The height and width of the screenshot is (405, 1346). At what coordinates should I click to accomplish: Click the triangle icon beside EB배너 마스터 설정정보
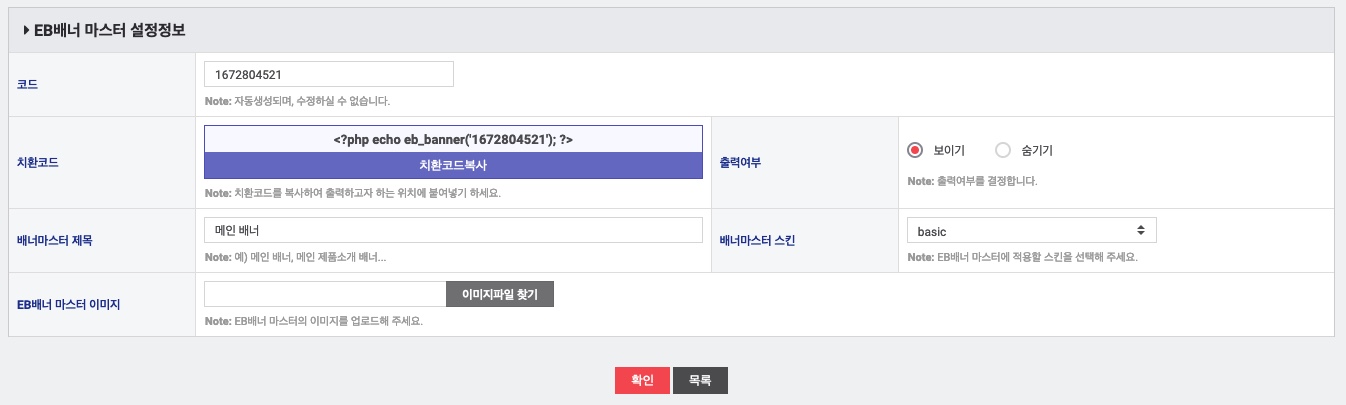point(26,31)
